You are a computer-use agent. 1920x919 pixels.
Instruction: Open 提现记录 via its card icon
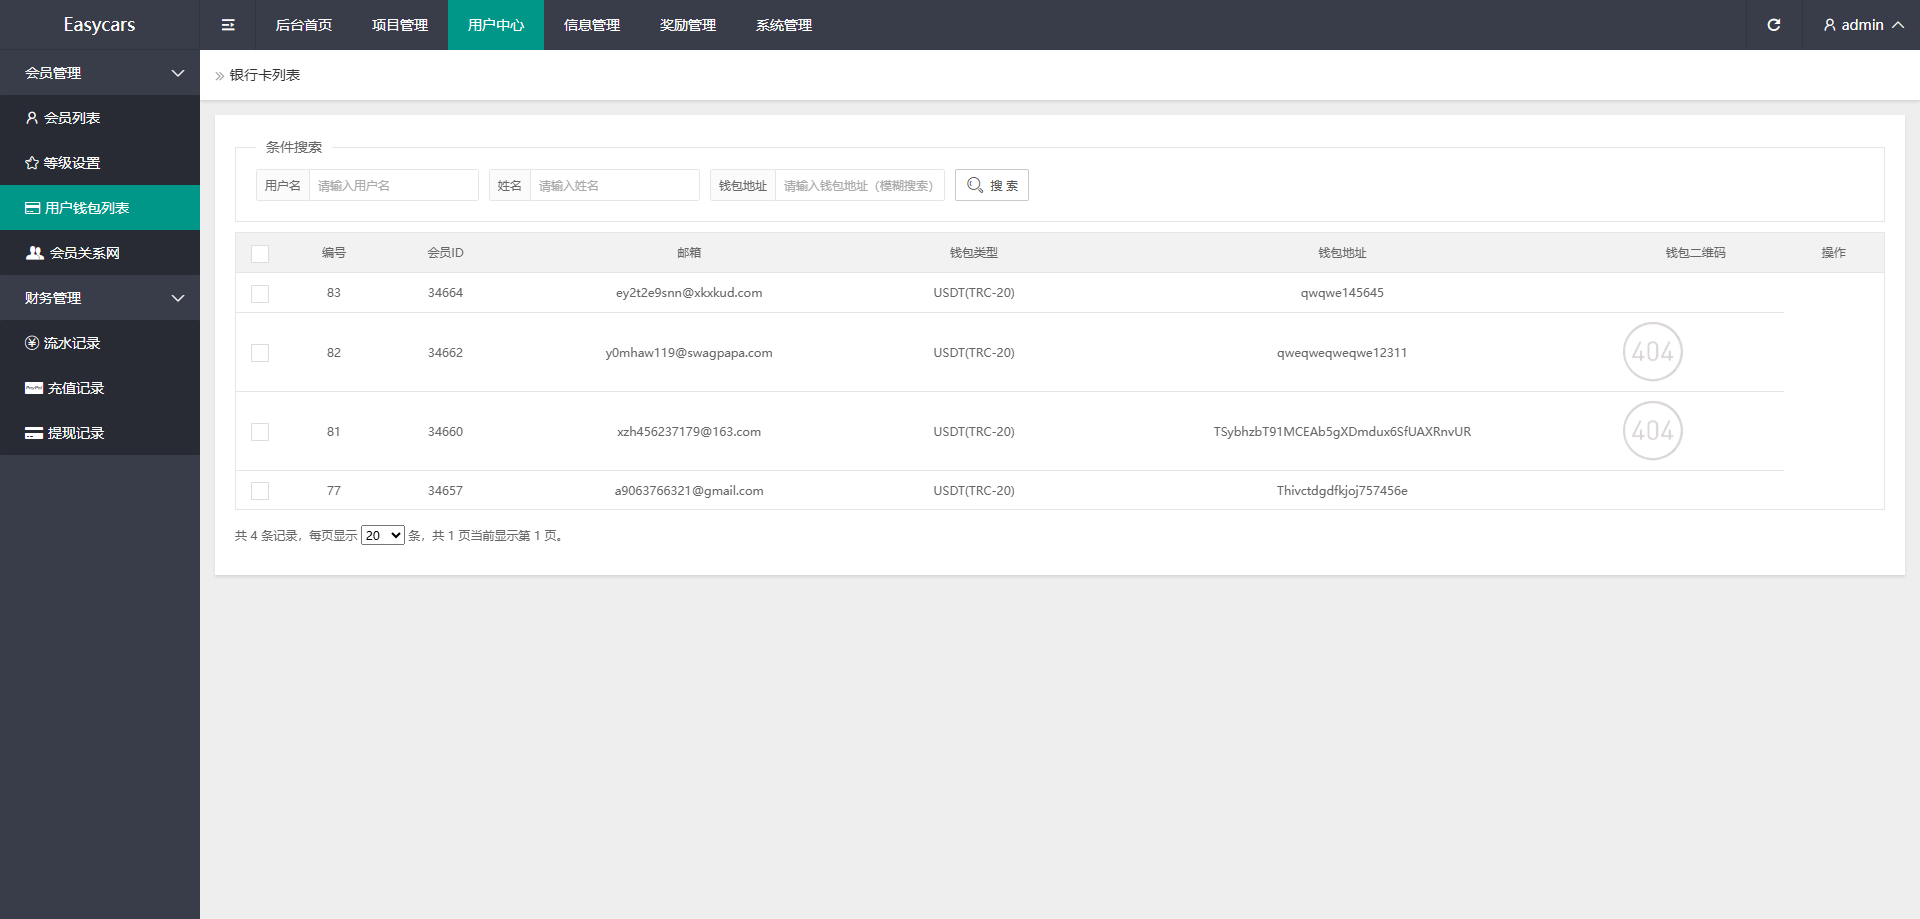(x=34, y=433)
